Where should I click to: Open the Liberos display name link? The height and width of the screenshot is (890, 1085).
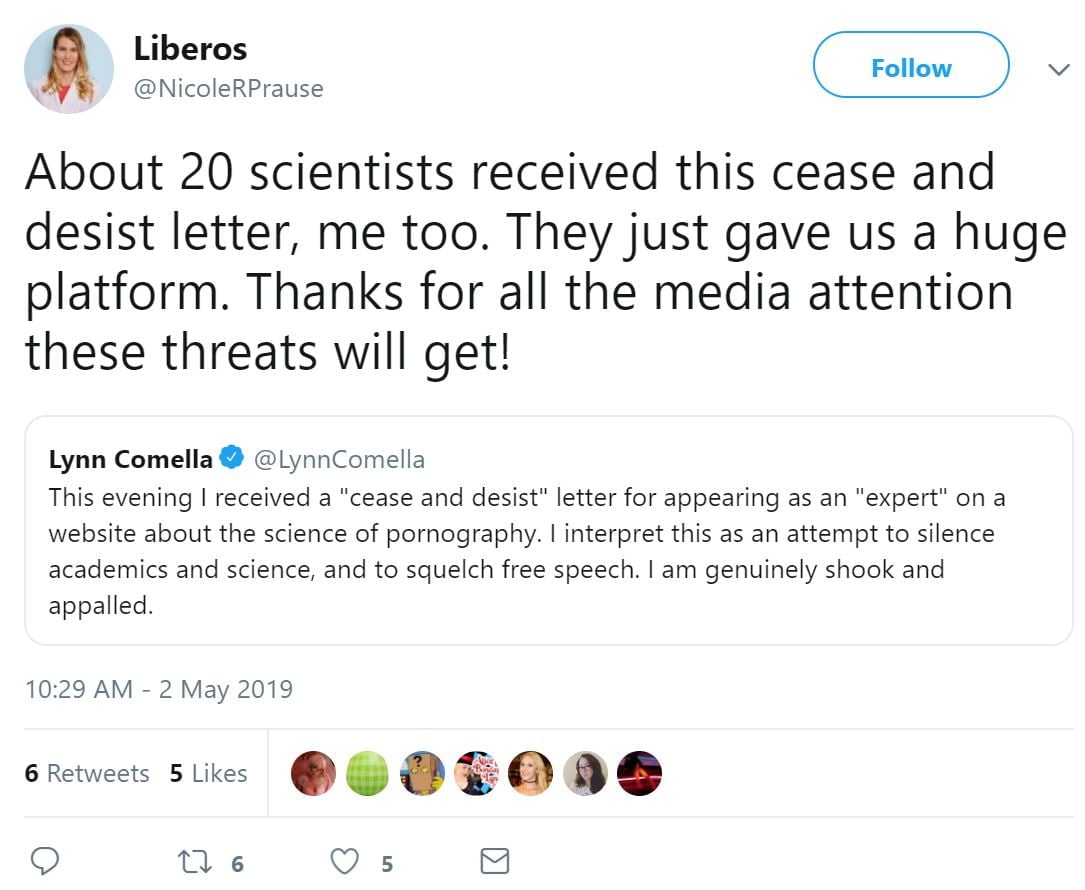[x=190, y=48]
